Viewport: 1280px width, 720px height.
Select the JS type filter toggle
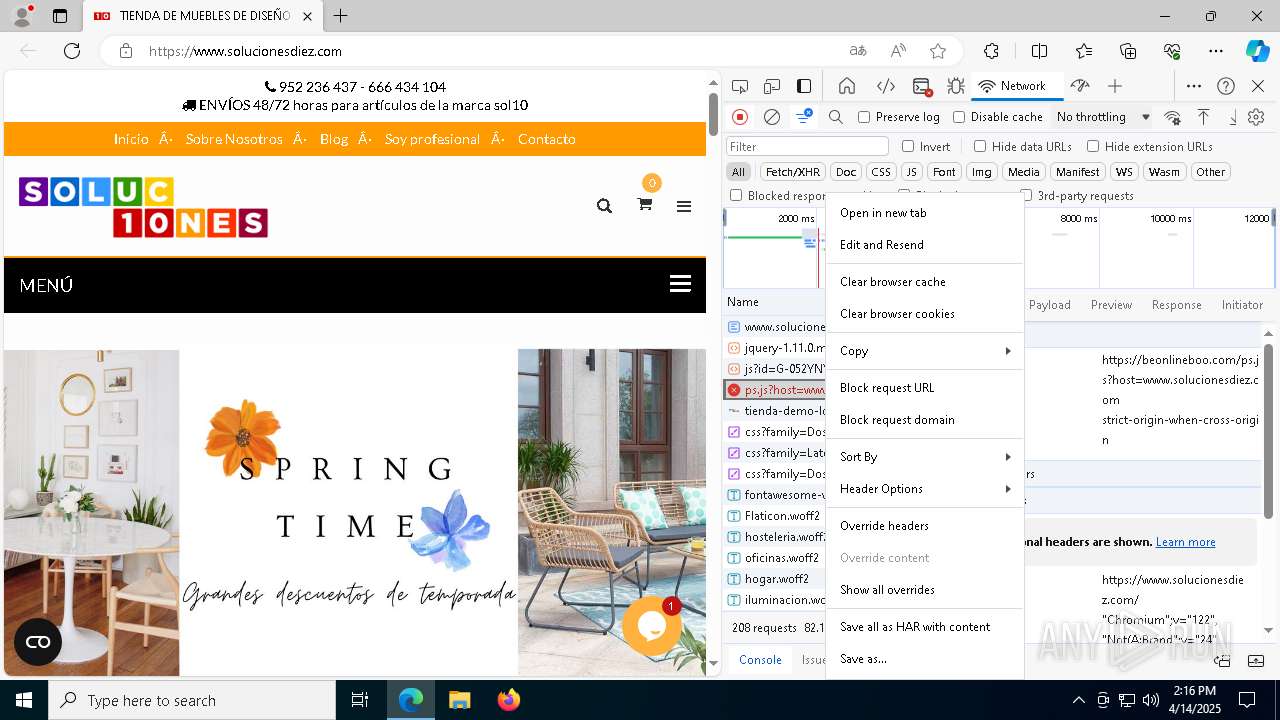(911, 172)
